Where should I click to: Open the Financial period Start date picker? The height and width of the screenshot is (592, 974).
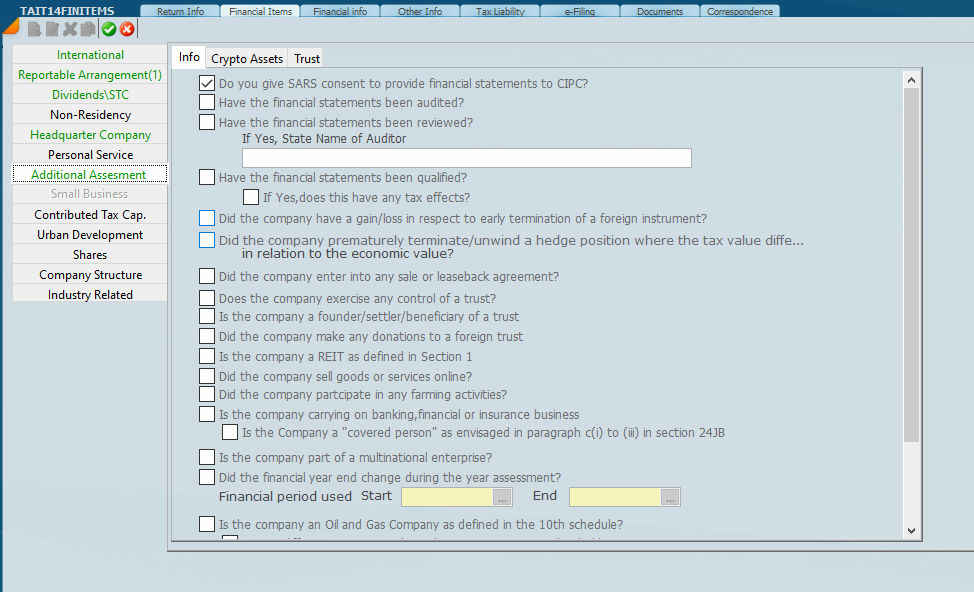pyautogui.click(x=502, y=497)
